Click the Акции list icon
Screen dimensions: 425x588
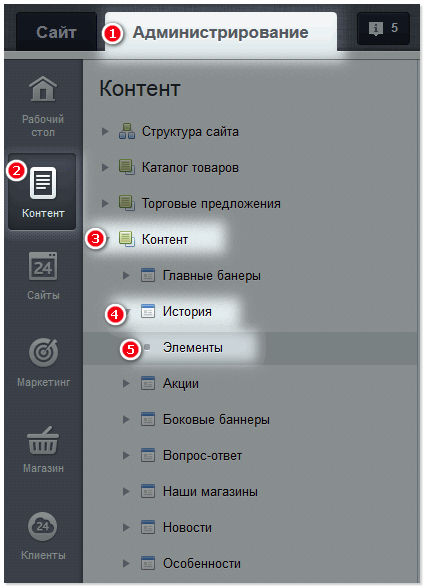pyautogui.click(x=148, y=383)
